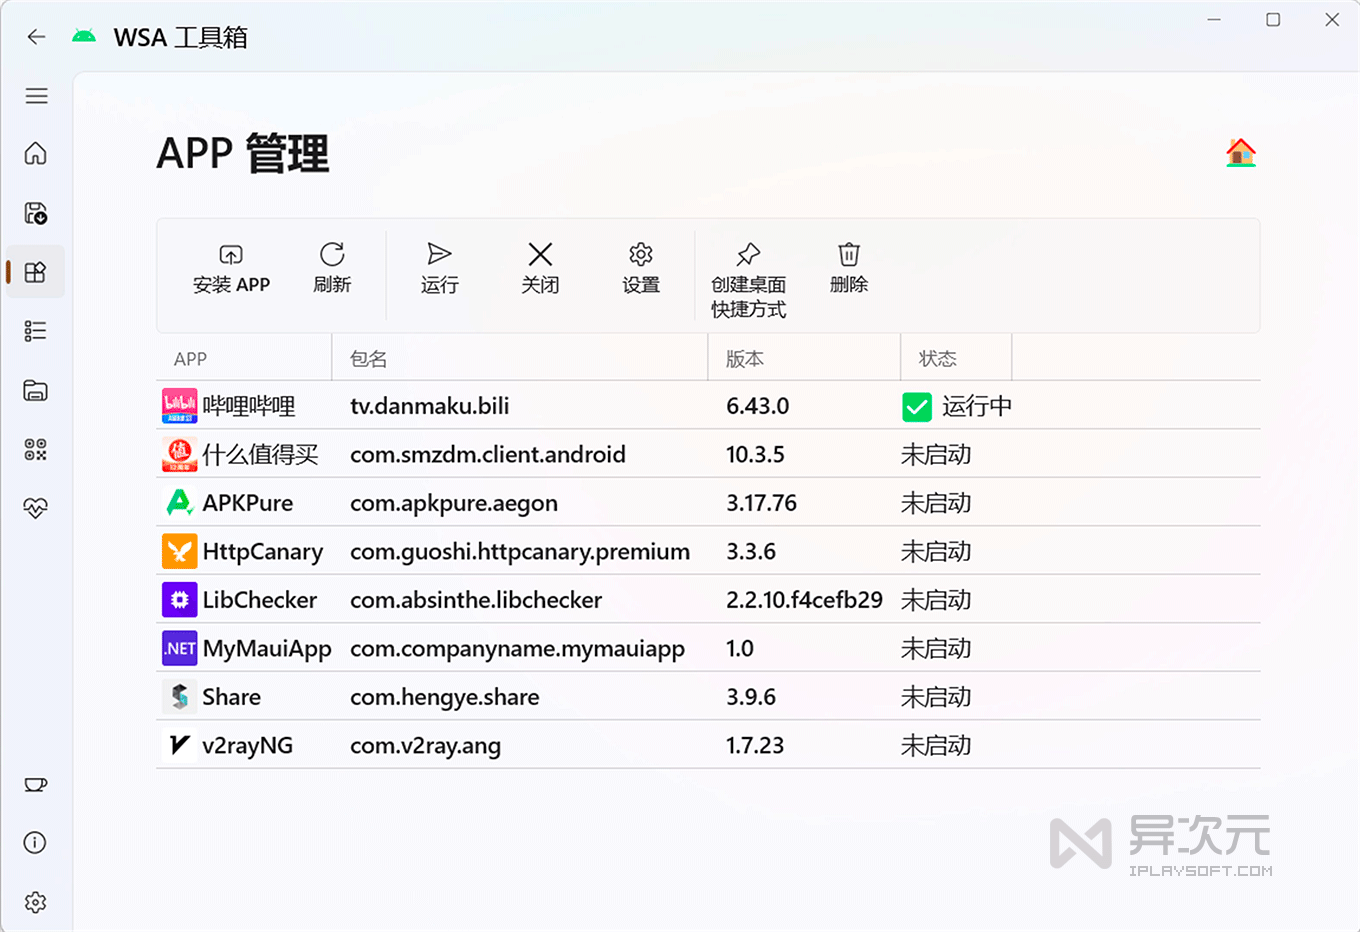Click the coffee cup donate icon
This screenshot has height=932, width=1360.
pos(35,785)
